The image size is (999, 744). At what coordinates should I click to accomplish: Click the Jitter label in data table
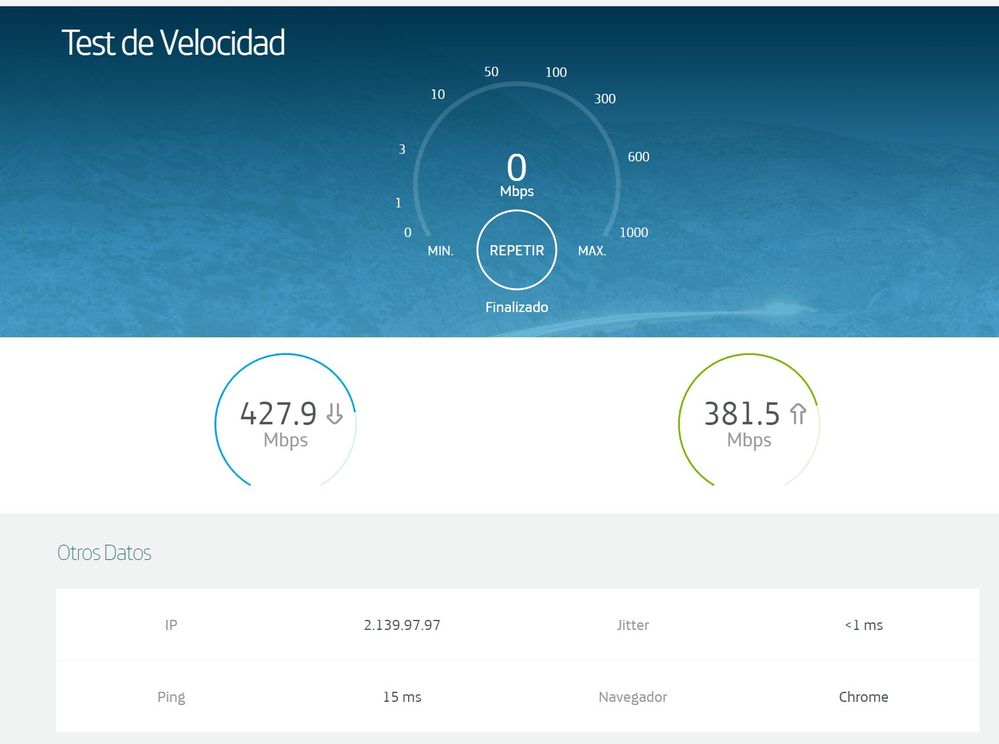tap(632, 625)
